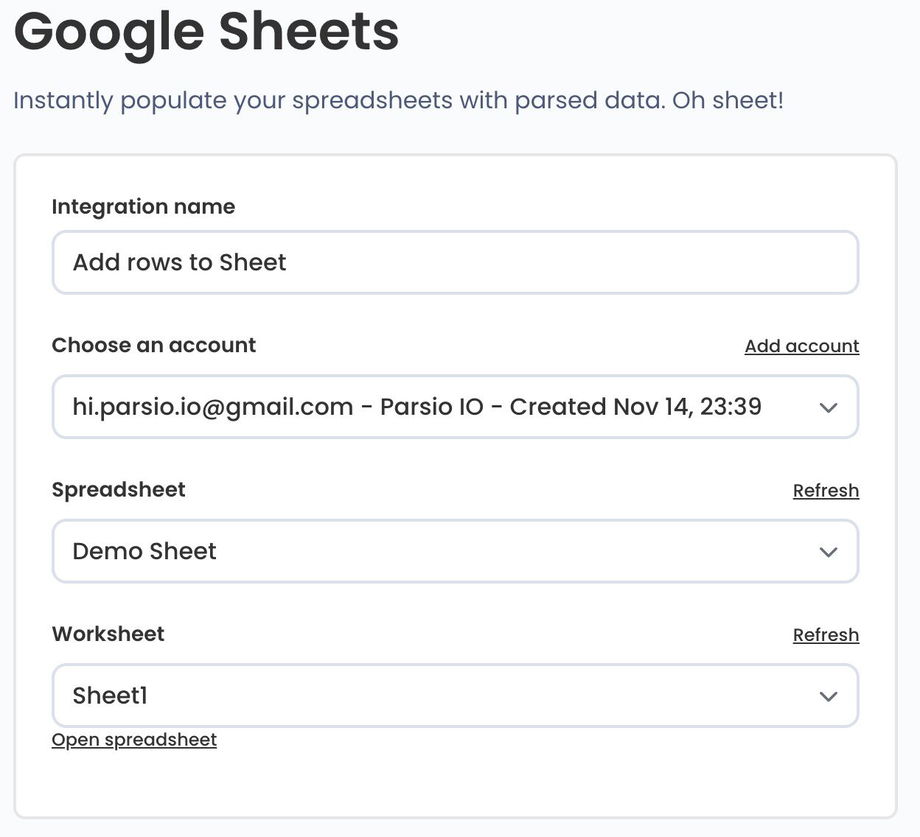
Task: Click the chevron beside Demo Sheet
Action: pyautogui.click(x=827, y=551)
